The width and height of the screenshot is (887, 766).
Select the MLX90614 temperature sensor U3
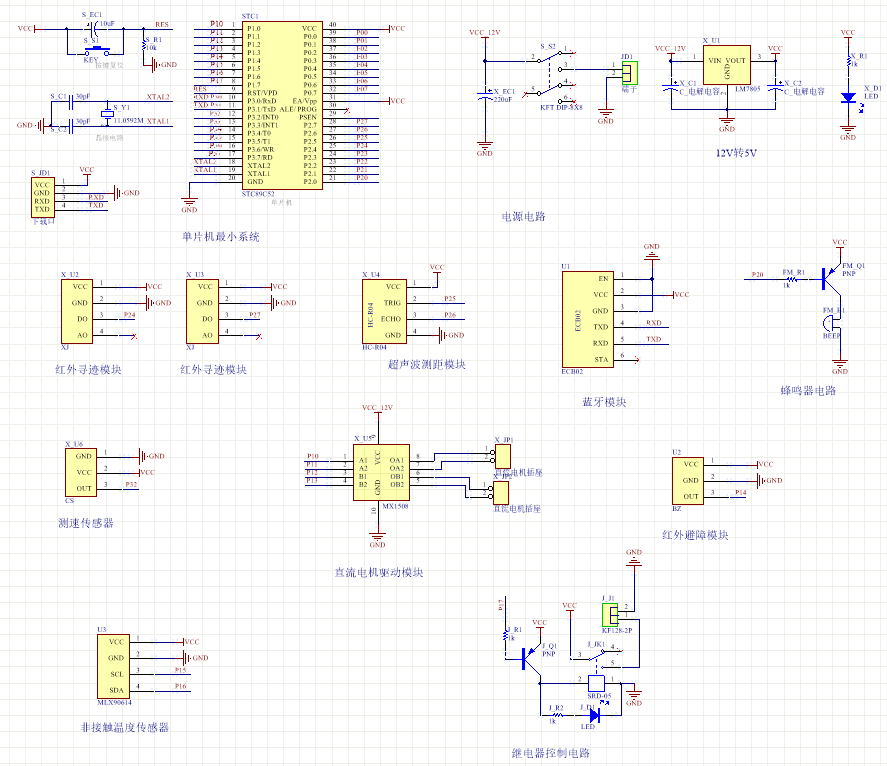(114, 666)
